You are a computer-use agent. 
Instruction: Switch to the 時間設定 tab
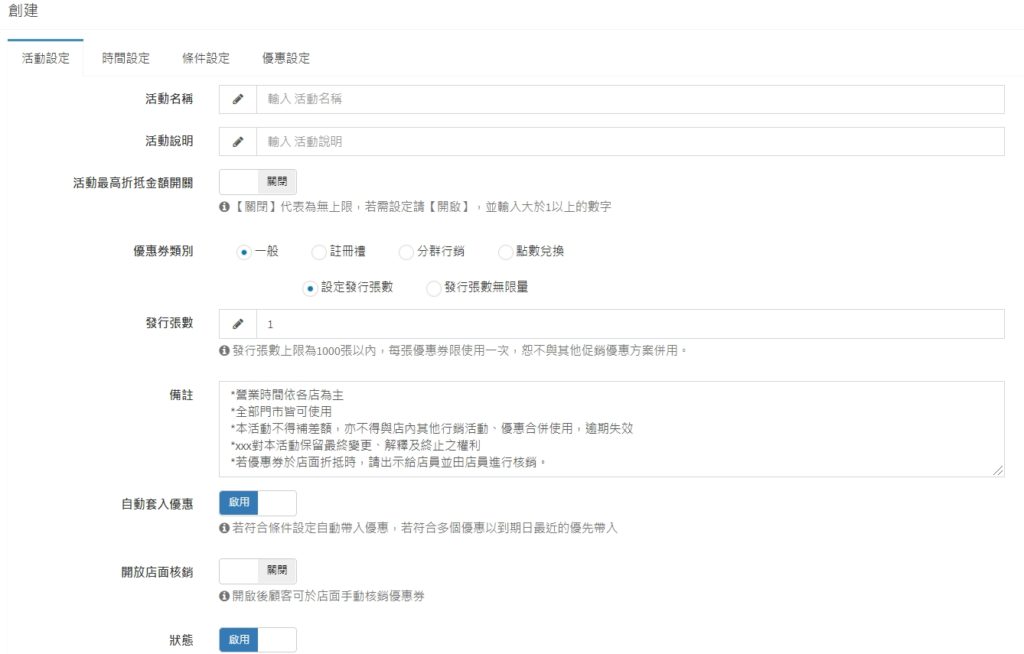pos(126,58)
